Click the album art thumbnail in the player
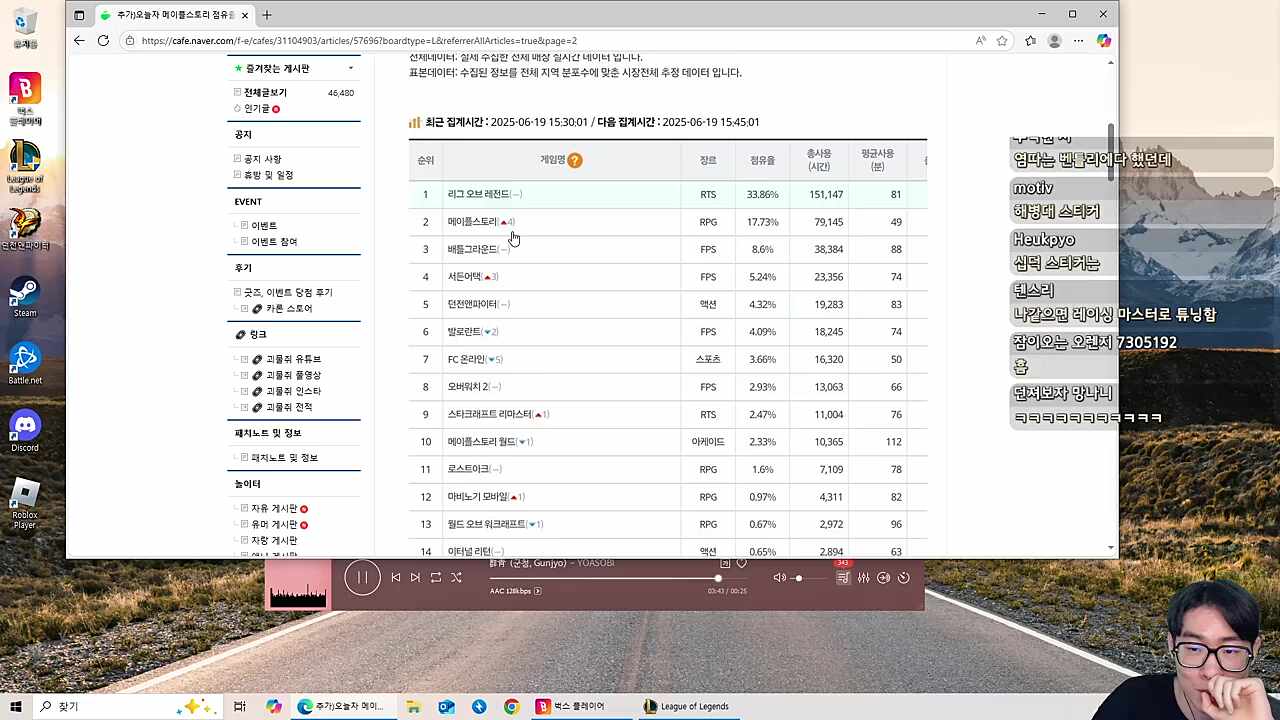 coord(298,584)
